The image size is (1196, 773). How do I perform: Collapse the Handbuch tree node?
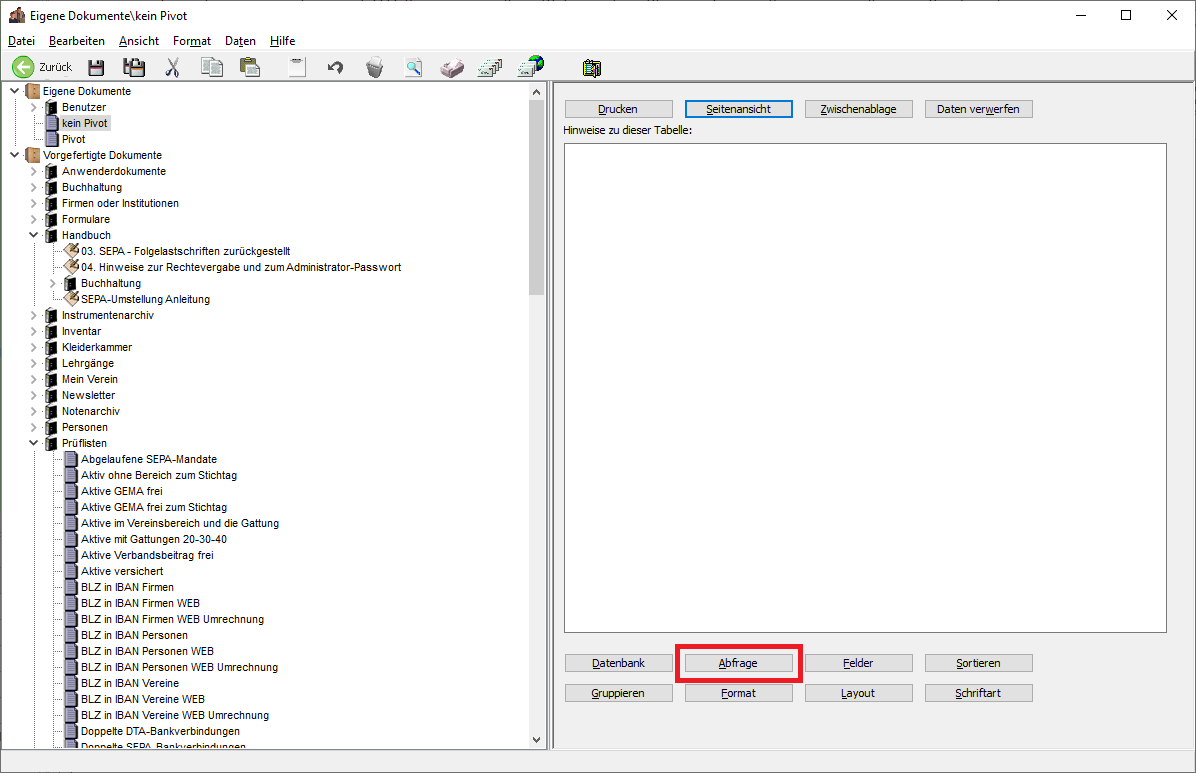point(34,235)
